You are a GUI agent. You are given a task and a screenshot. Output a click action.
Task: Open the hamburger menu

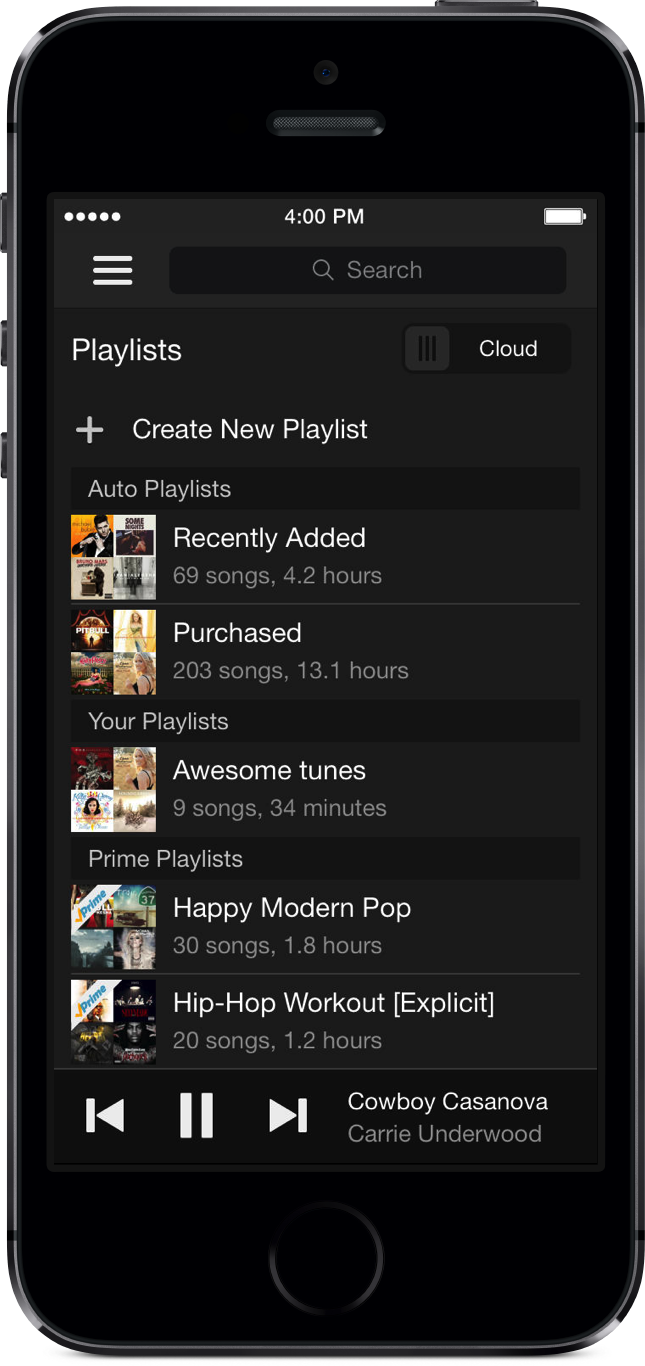tap(112, 270)
